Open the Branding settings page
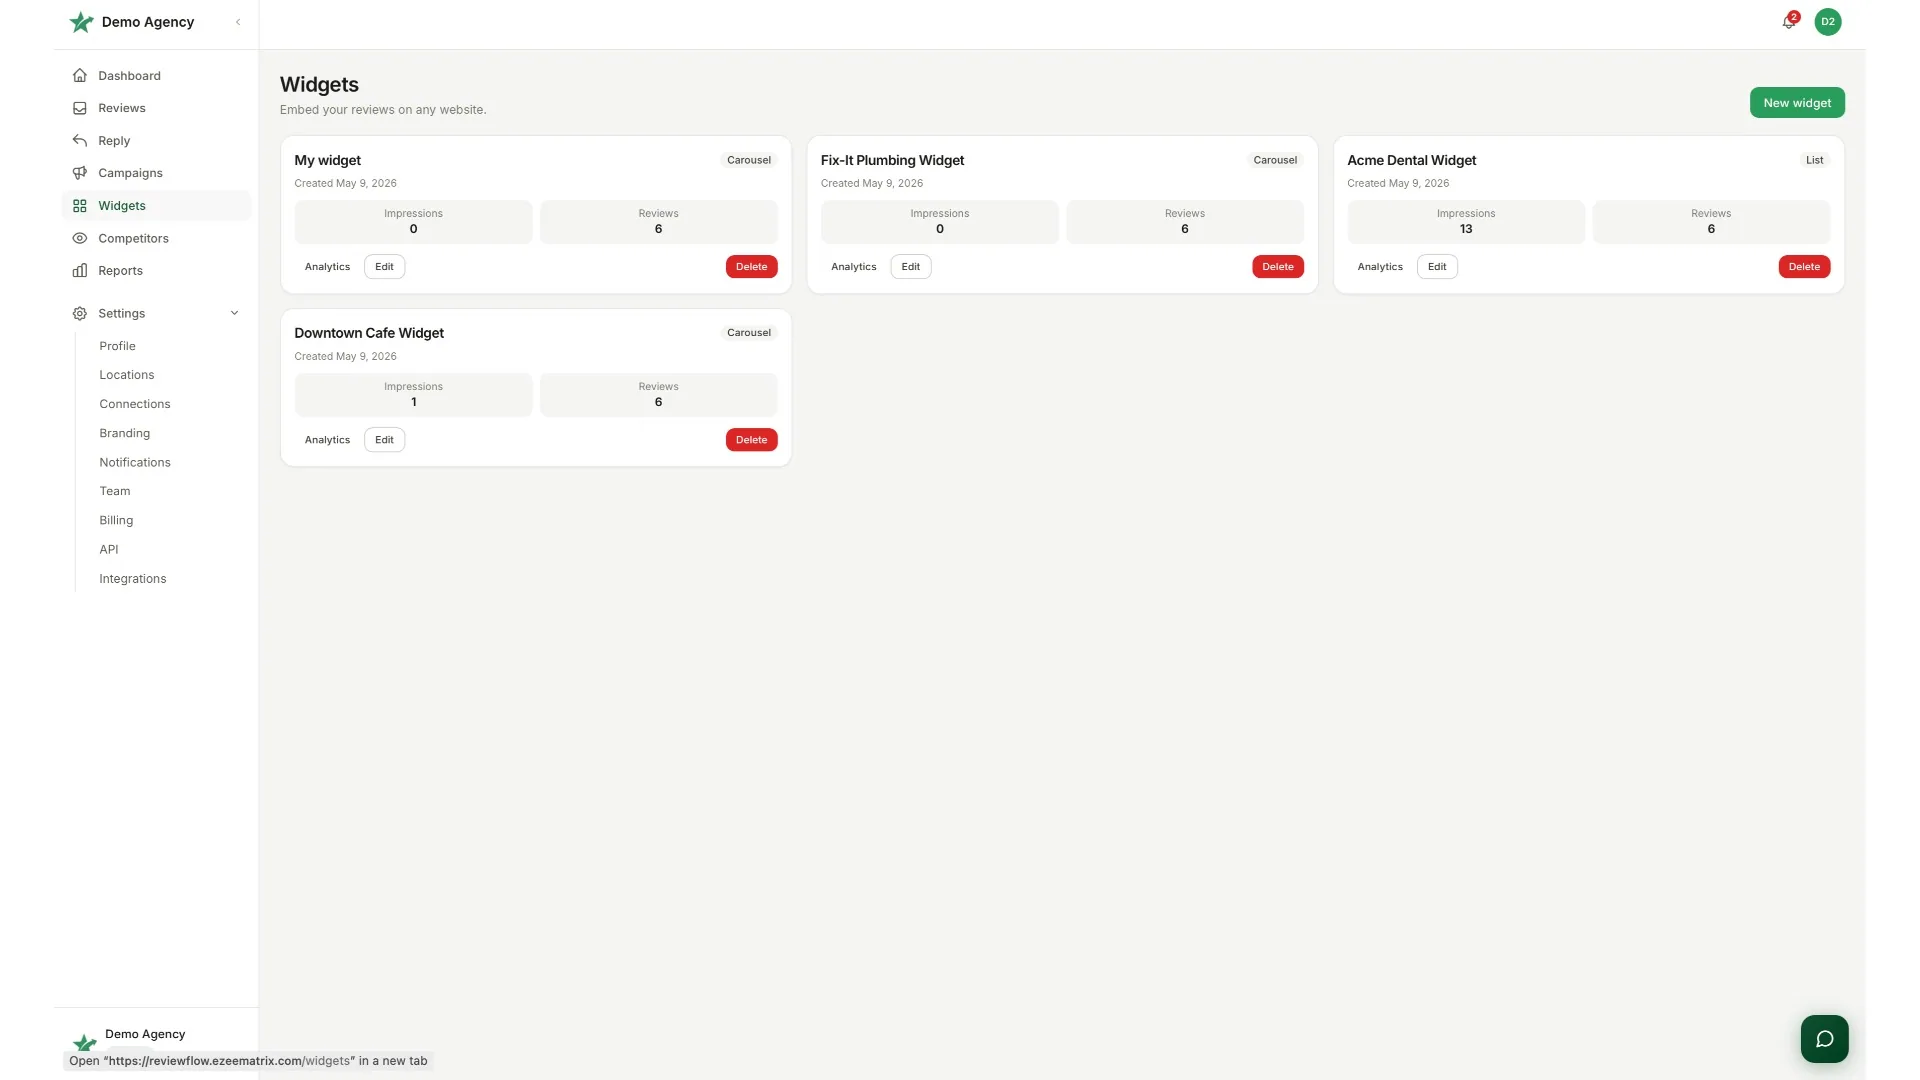 point(125,433)
